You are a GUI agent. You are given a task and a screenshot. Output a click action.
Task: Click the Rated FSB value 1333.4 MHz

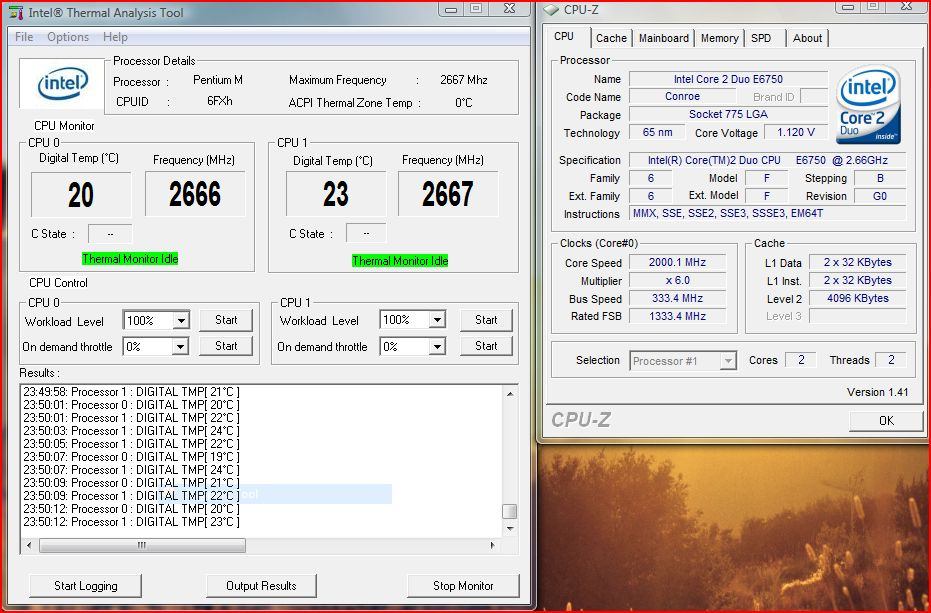677,316
